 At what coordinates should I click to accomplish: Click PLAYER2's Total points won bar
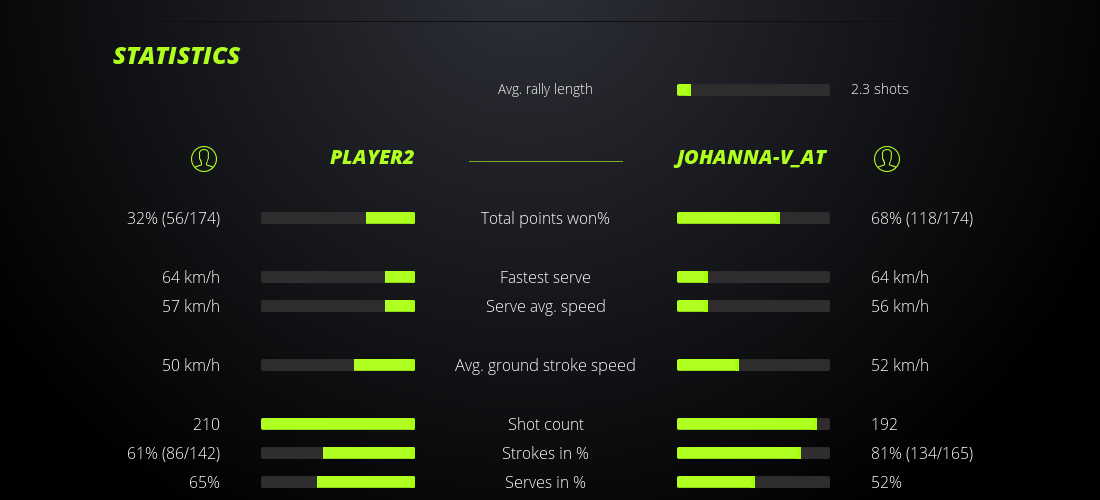(x=338, y=218)
